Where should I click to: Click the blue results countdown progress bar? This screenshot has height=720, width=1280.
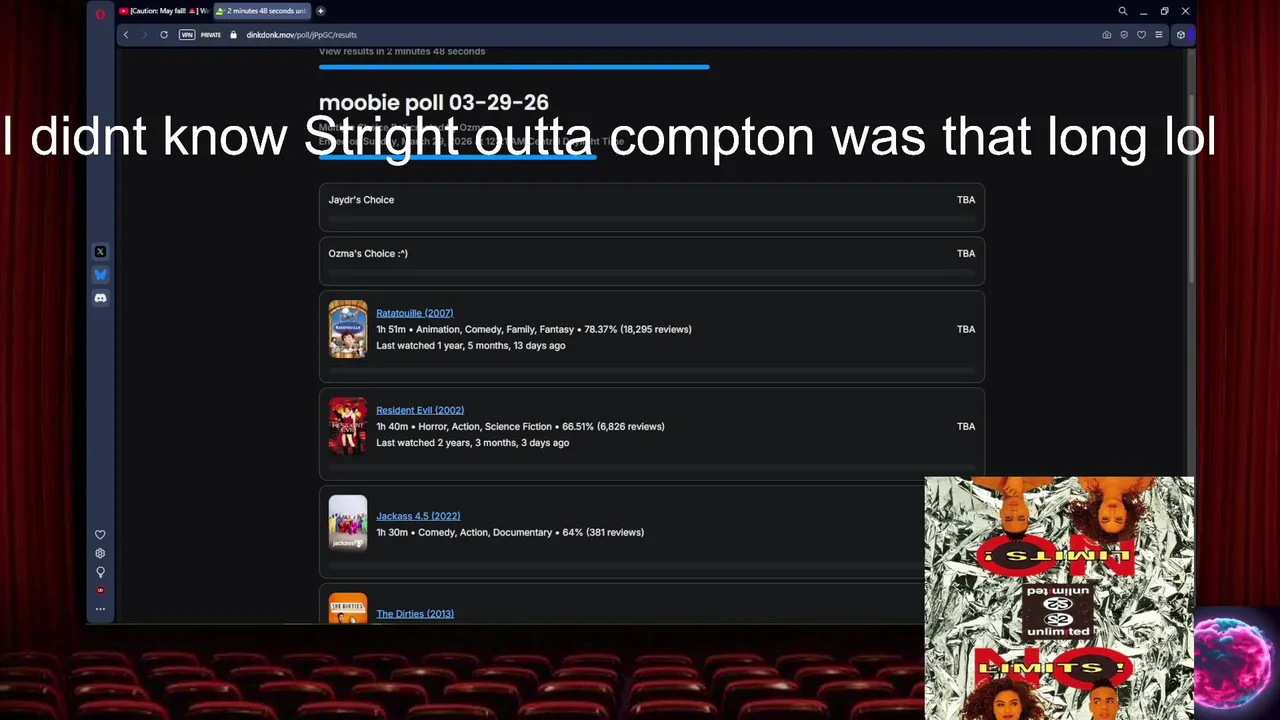[514, 67]
